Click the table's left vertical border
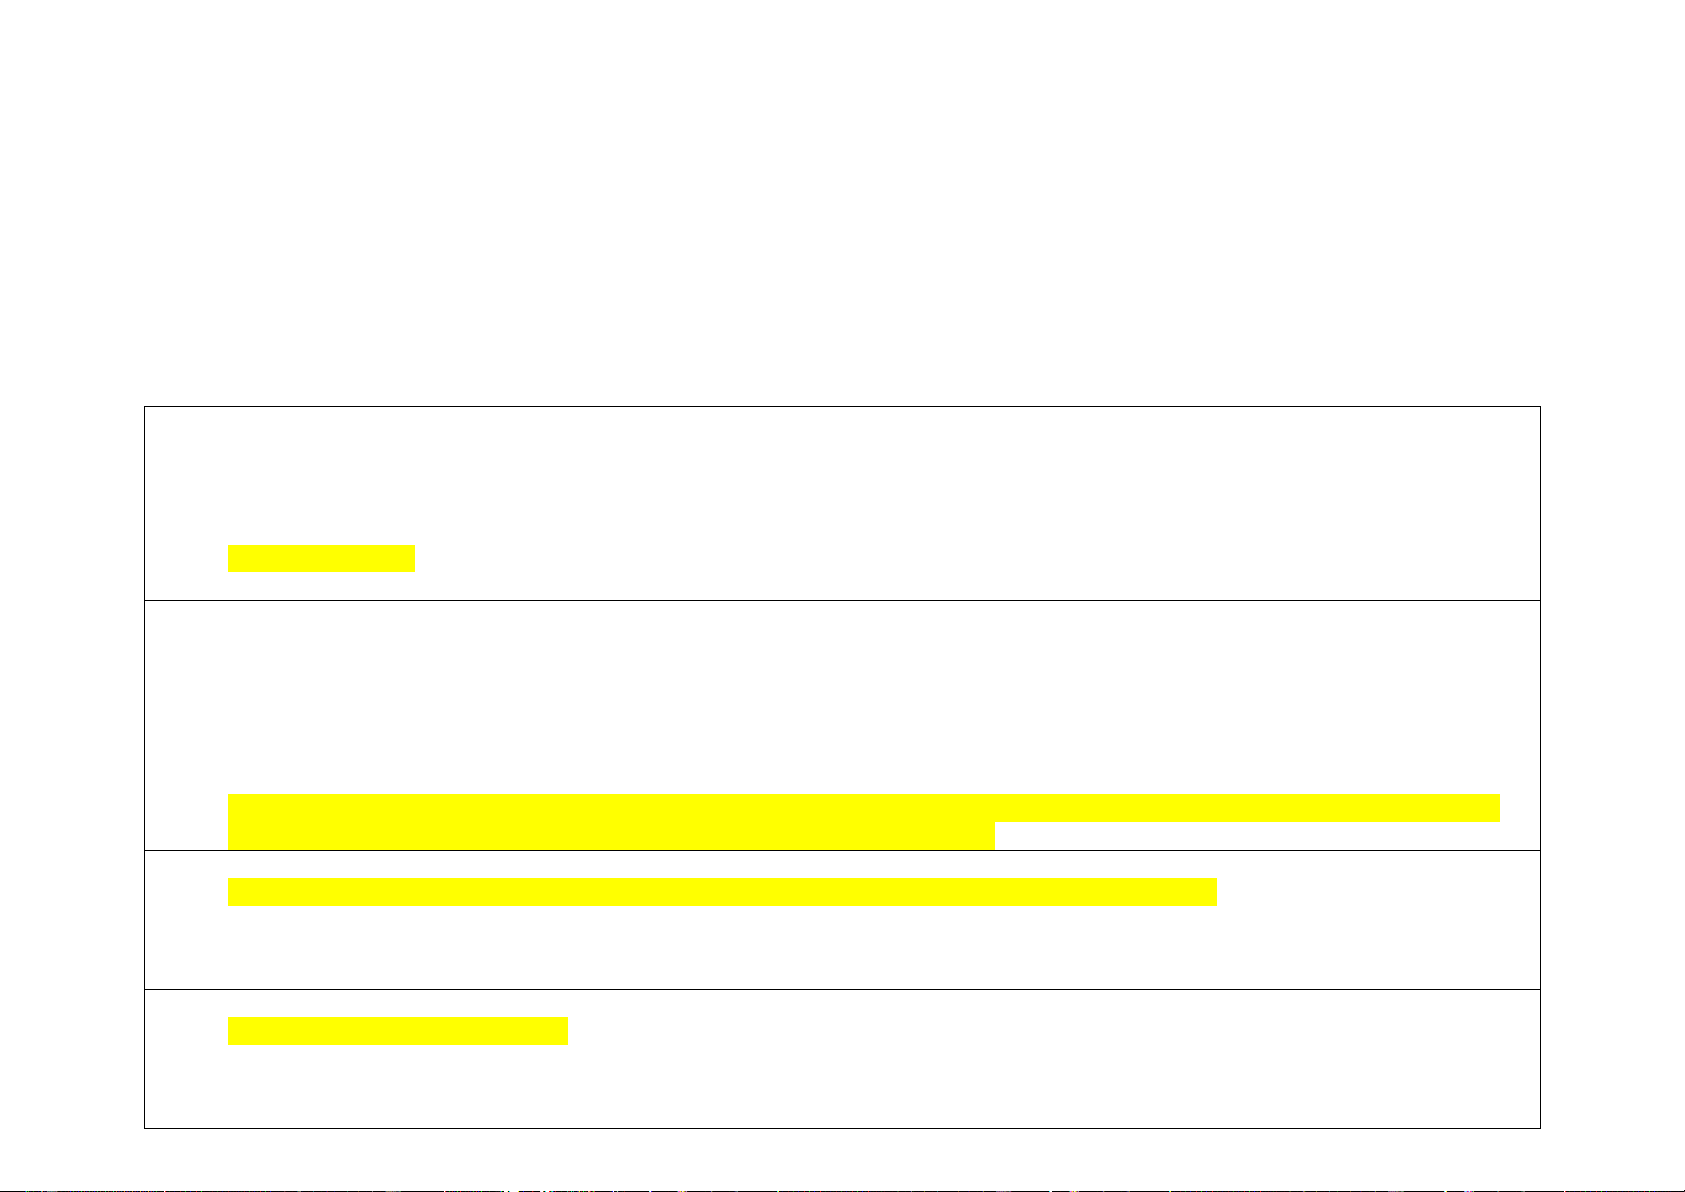This screenshot has width=1685, height=1192. (144, 767)
